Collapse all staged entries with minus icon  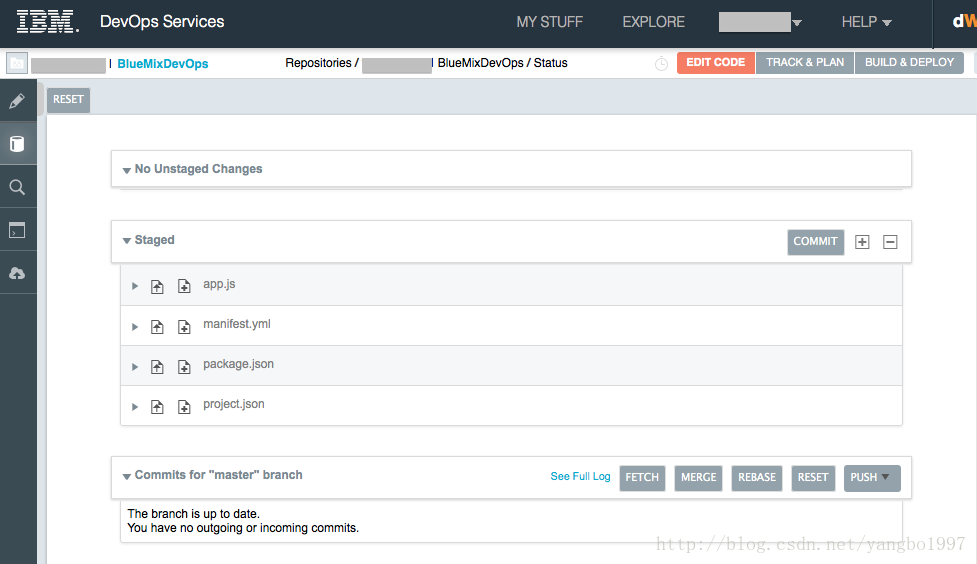[x=890, y=242]
